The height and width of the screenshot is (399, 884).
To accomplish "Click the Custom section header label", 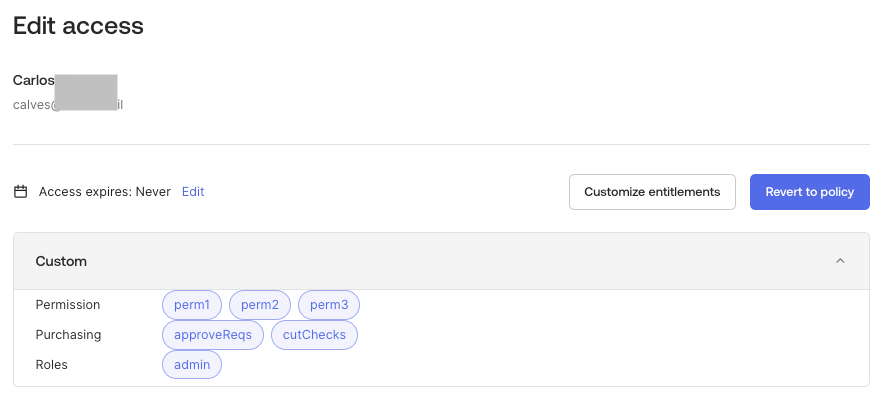I will [61, 261].
